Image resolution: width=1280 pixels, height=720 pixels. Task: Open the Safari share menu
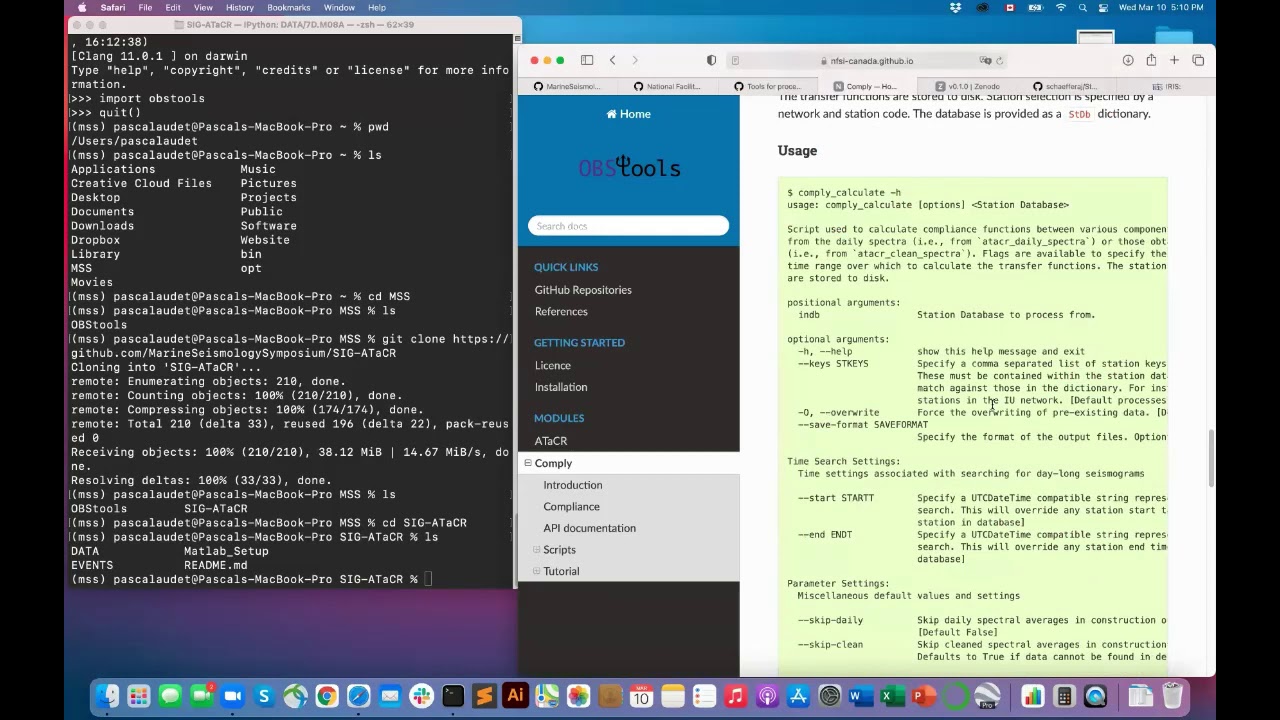coord(1151,60)
